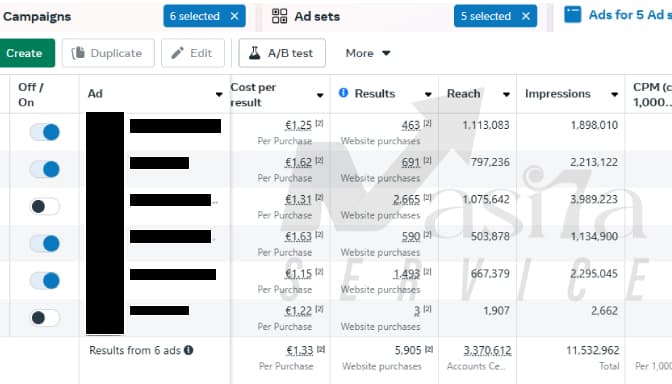The image size is (672, 384).
Task: Open the total reach 3,370,612 link
Action: (487, 350)
